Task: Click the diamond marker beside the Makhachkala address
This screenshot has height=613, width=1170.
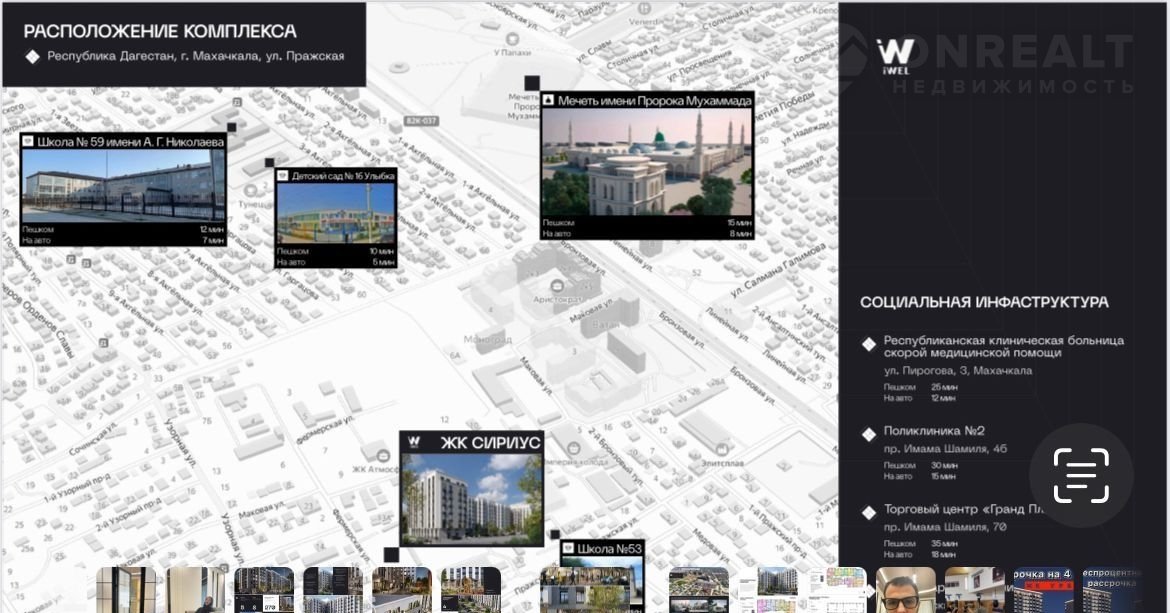Action: click(x=32, y=57)
